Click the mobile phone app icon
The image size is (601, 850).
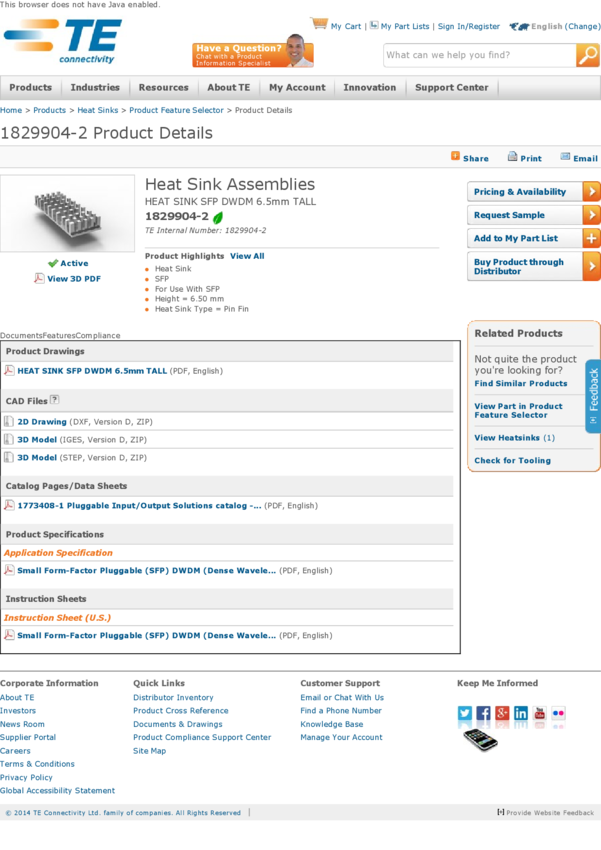pyautogui.click(x=480, y=740)
